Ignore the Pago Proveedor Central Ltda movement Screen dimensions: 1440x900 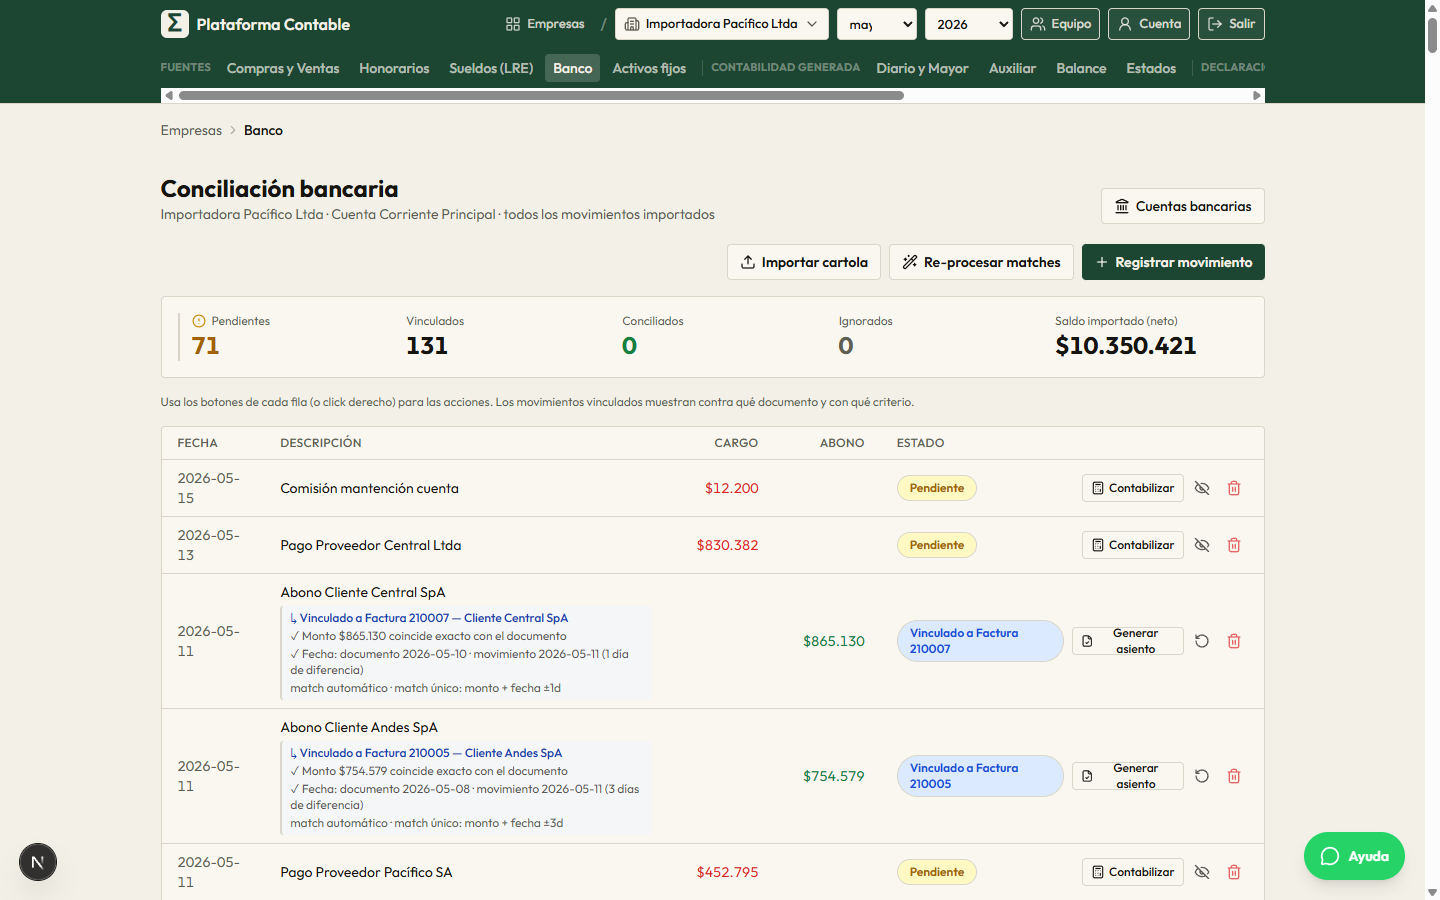click(1202, 545)
